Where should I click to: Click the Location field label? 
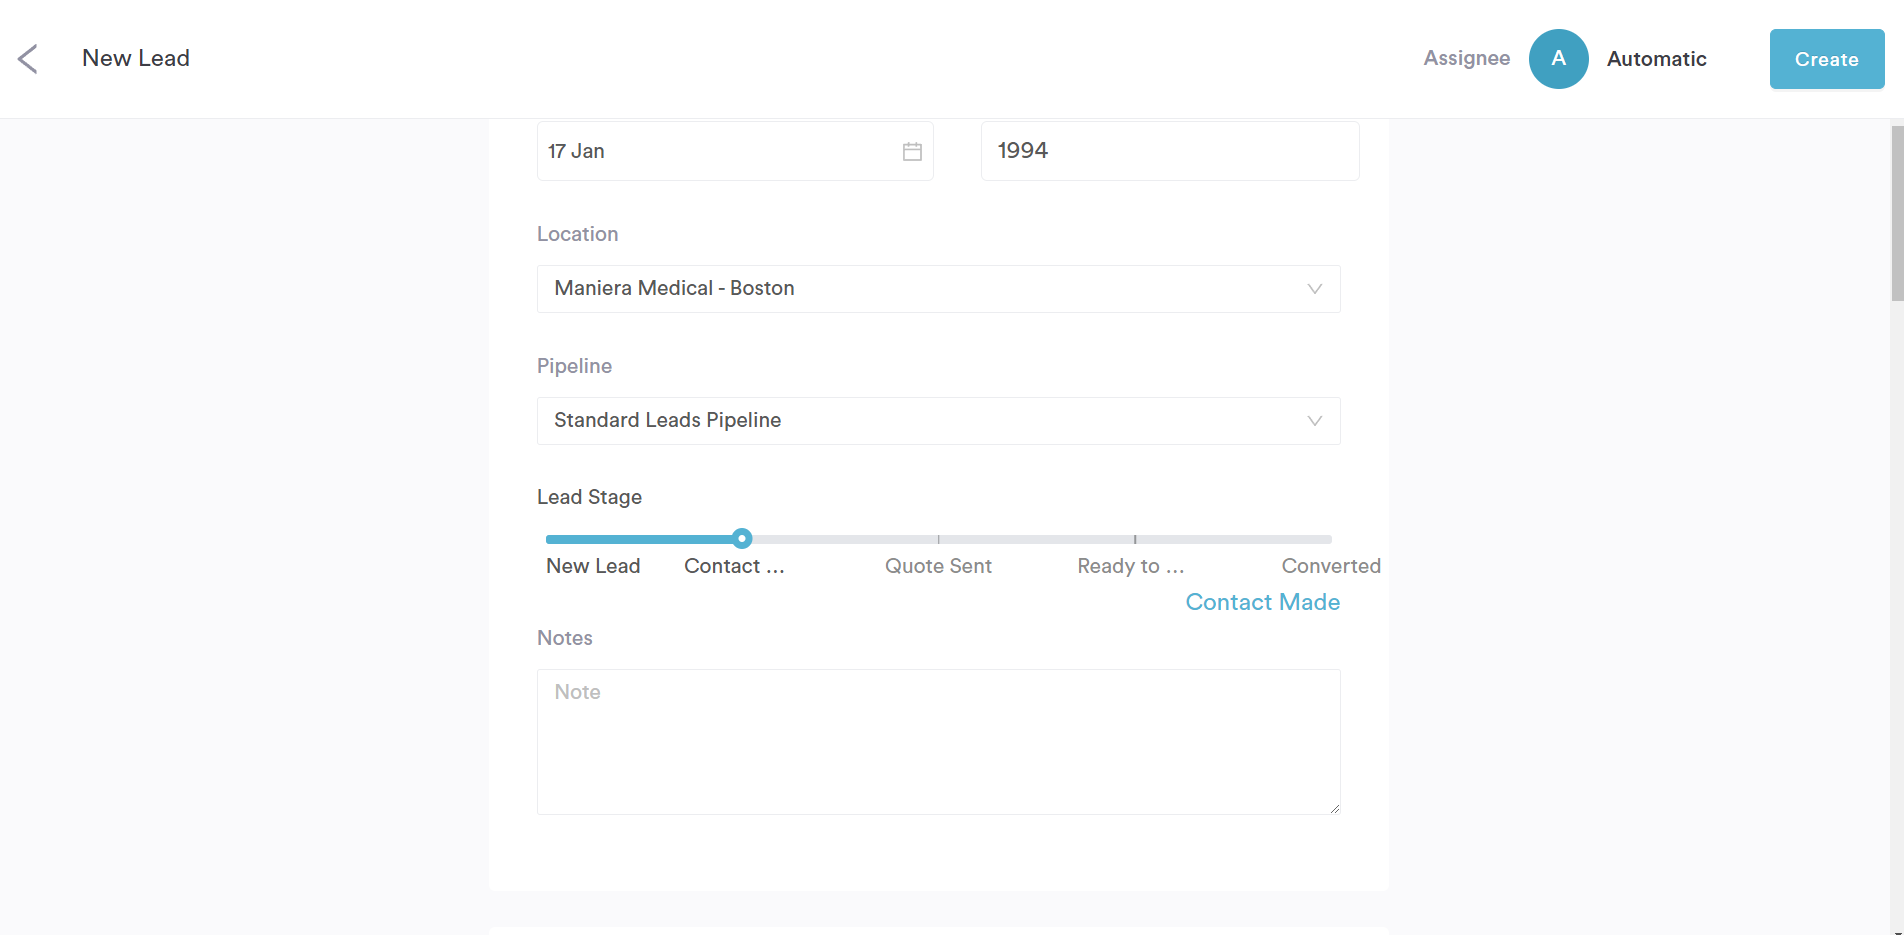[x=577, y=234]
